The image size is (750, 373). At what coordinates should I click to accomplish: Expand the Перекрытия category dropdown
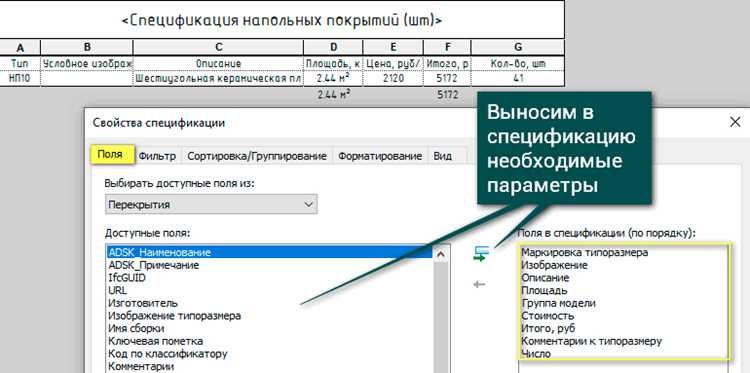pyautogui.click(x=211, y=204)
